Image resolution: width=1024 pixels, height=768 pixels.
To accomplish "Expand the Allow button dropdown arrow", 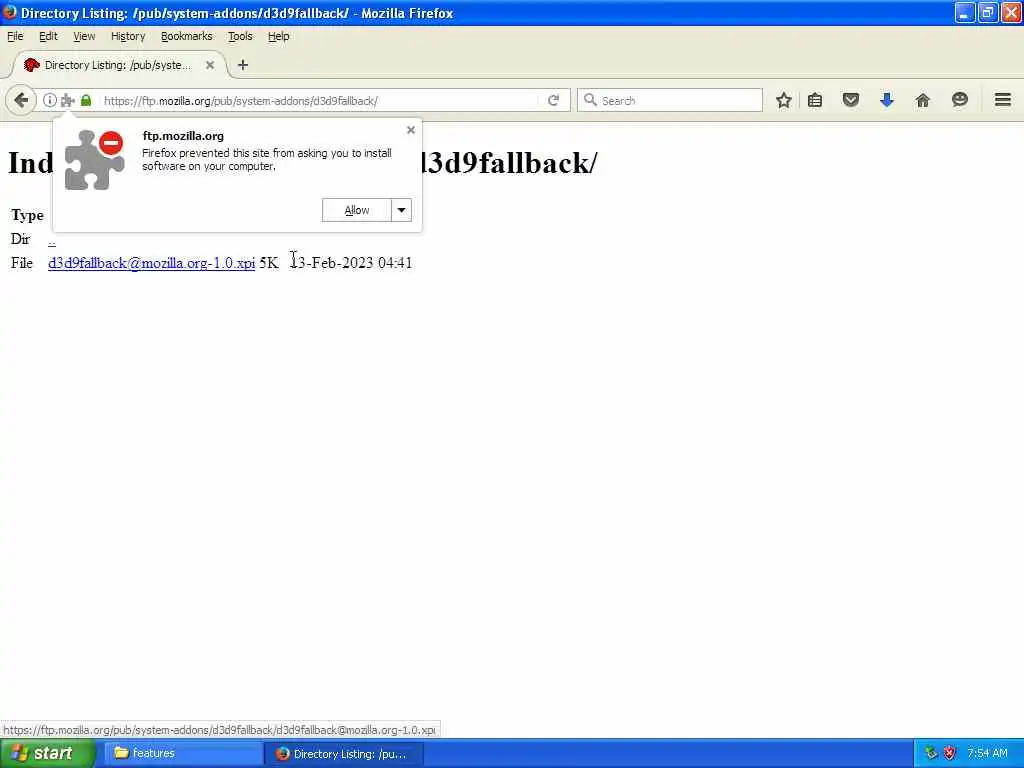I will (402, 210).
